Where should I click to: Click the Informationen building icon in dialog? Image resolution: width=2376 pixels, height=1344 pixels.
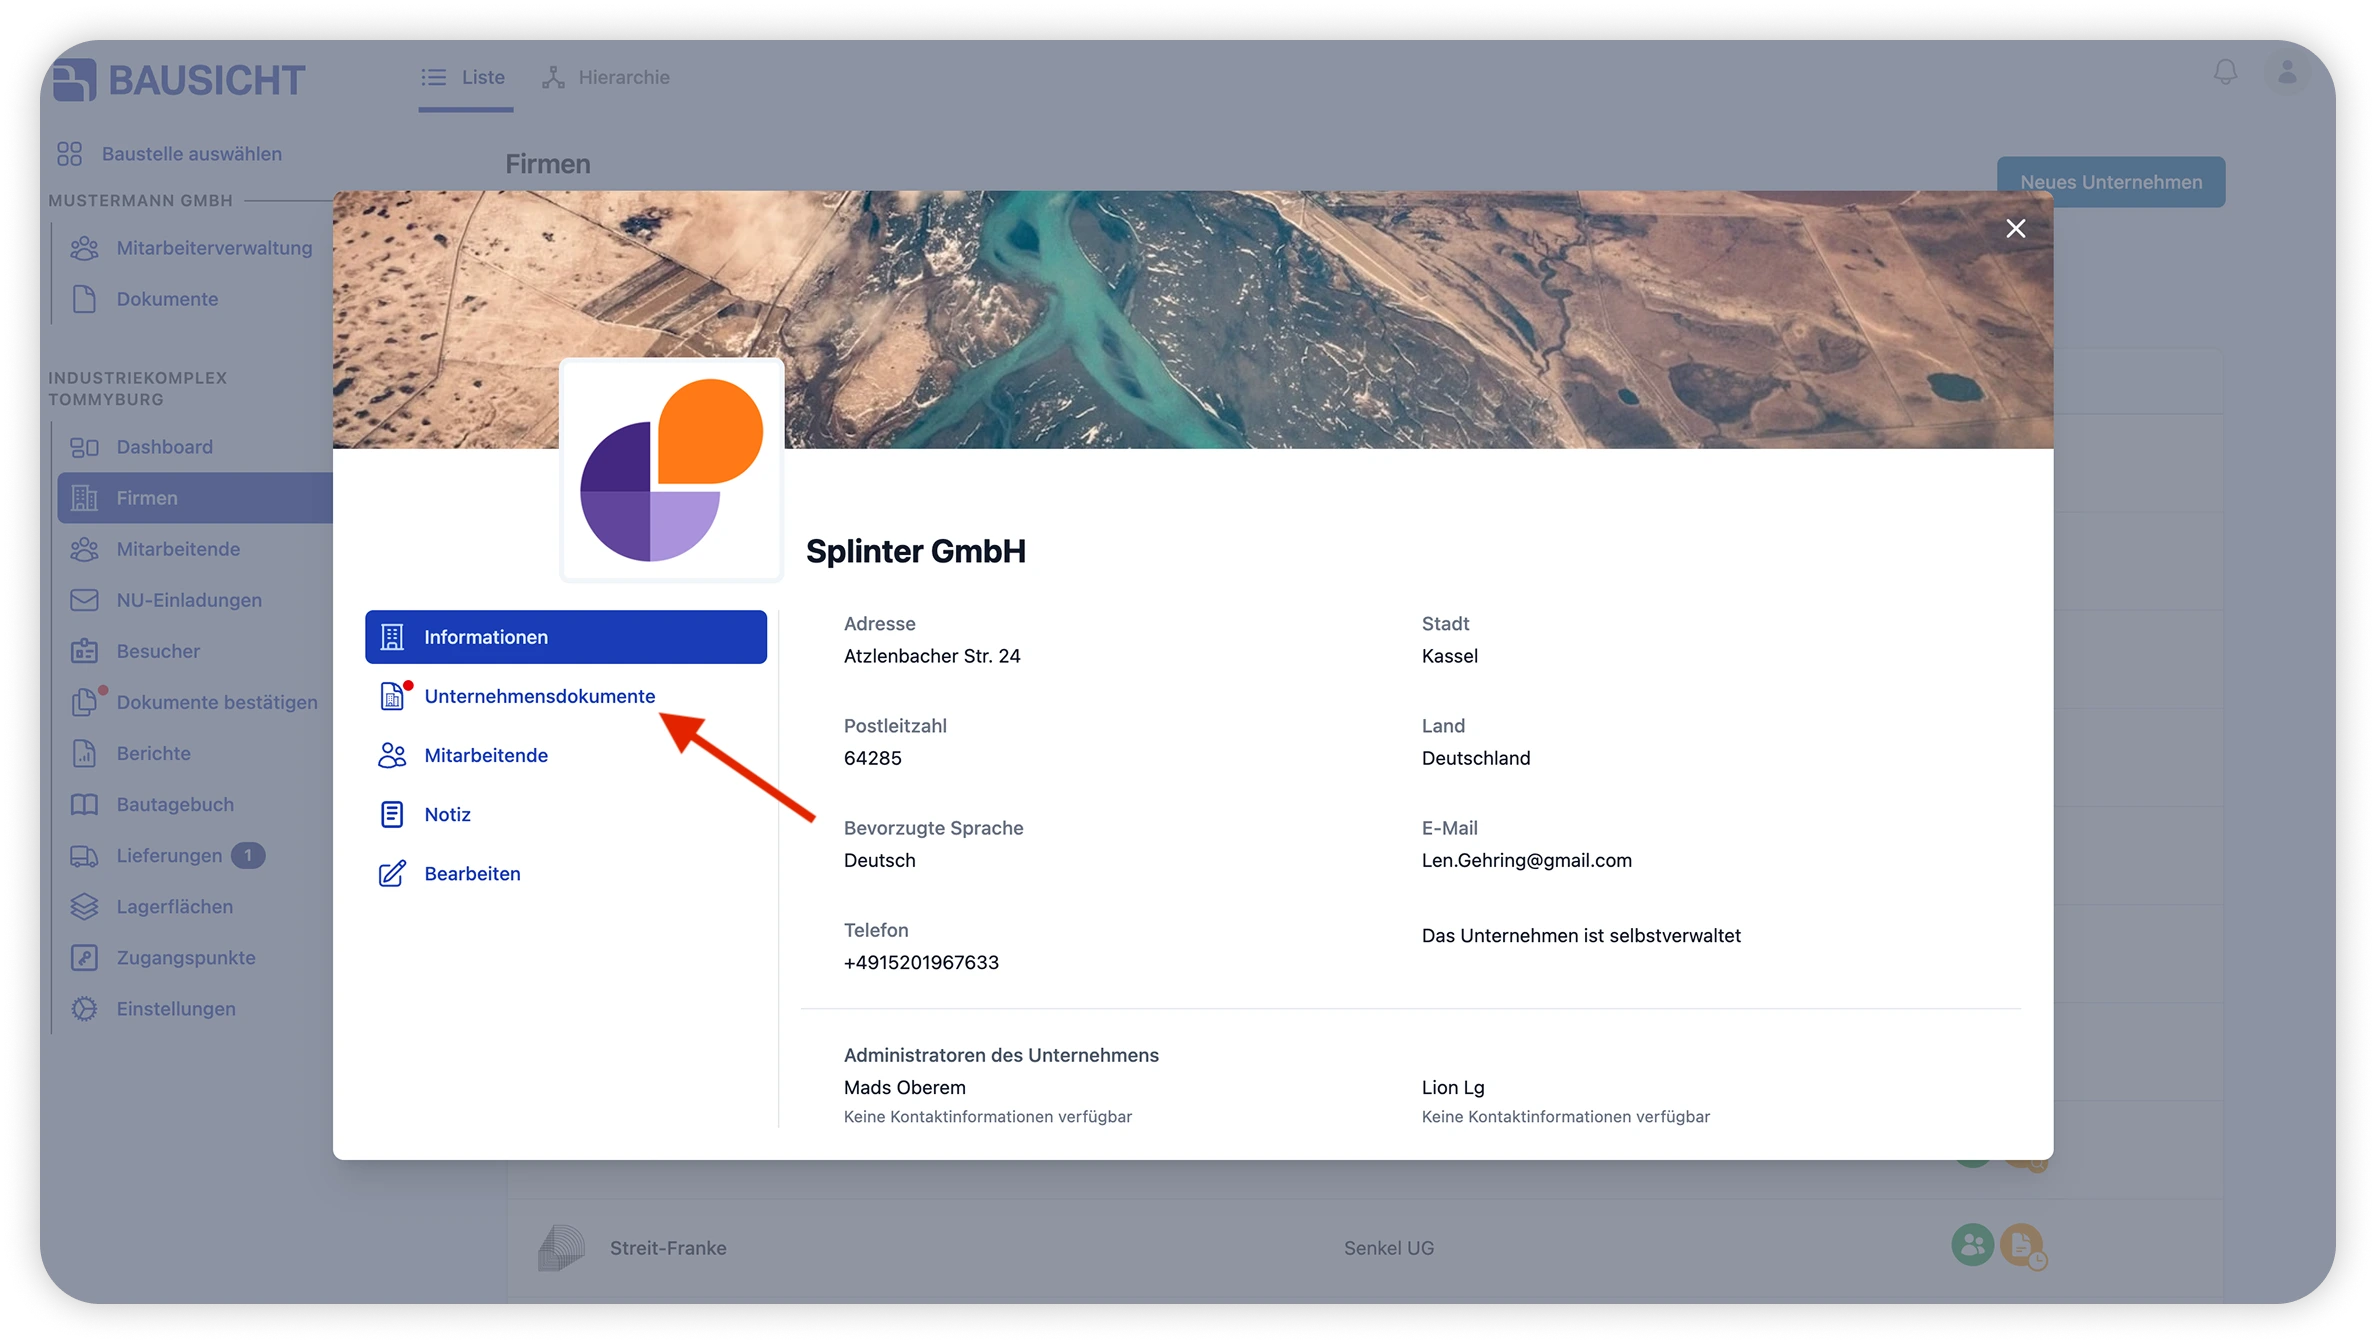click(x=392, y=637)
